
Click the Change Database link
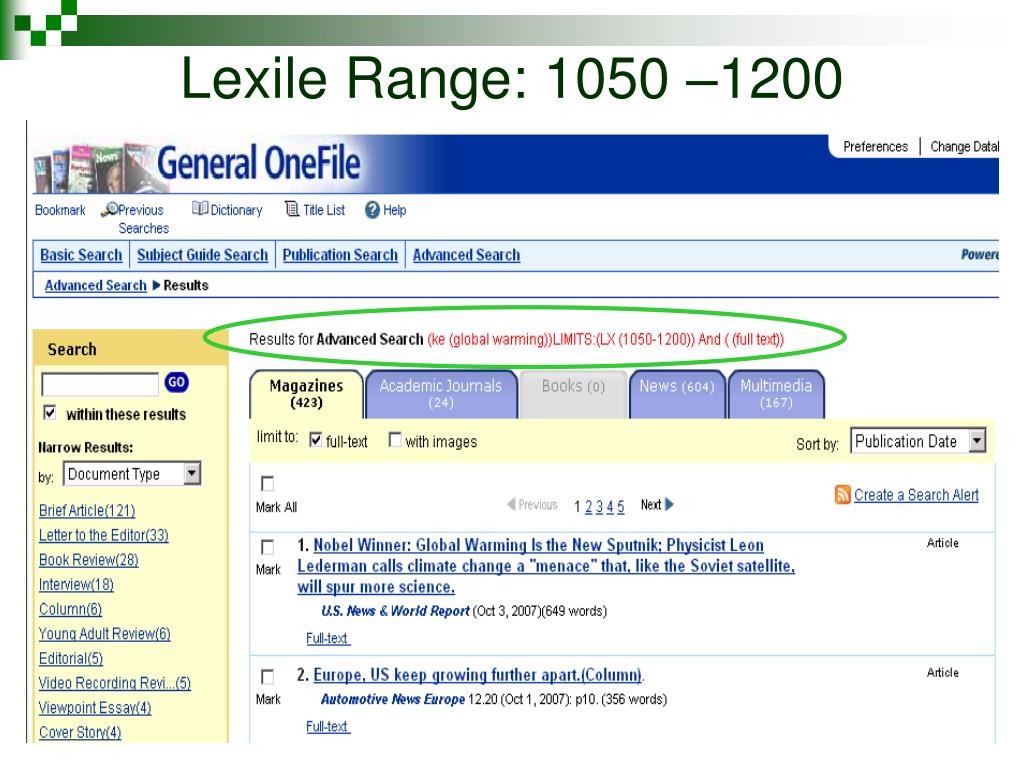point(965,146)
